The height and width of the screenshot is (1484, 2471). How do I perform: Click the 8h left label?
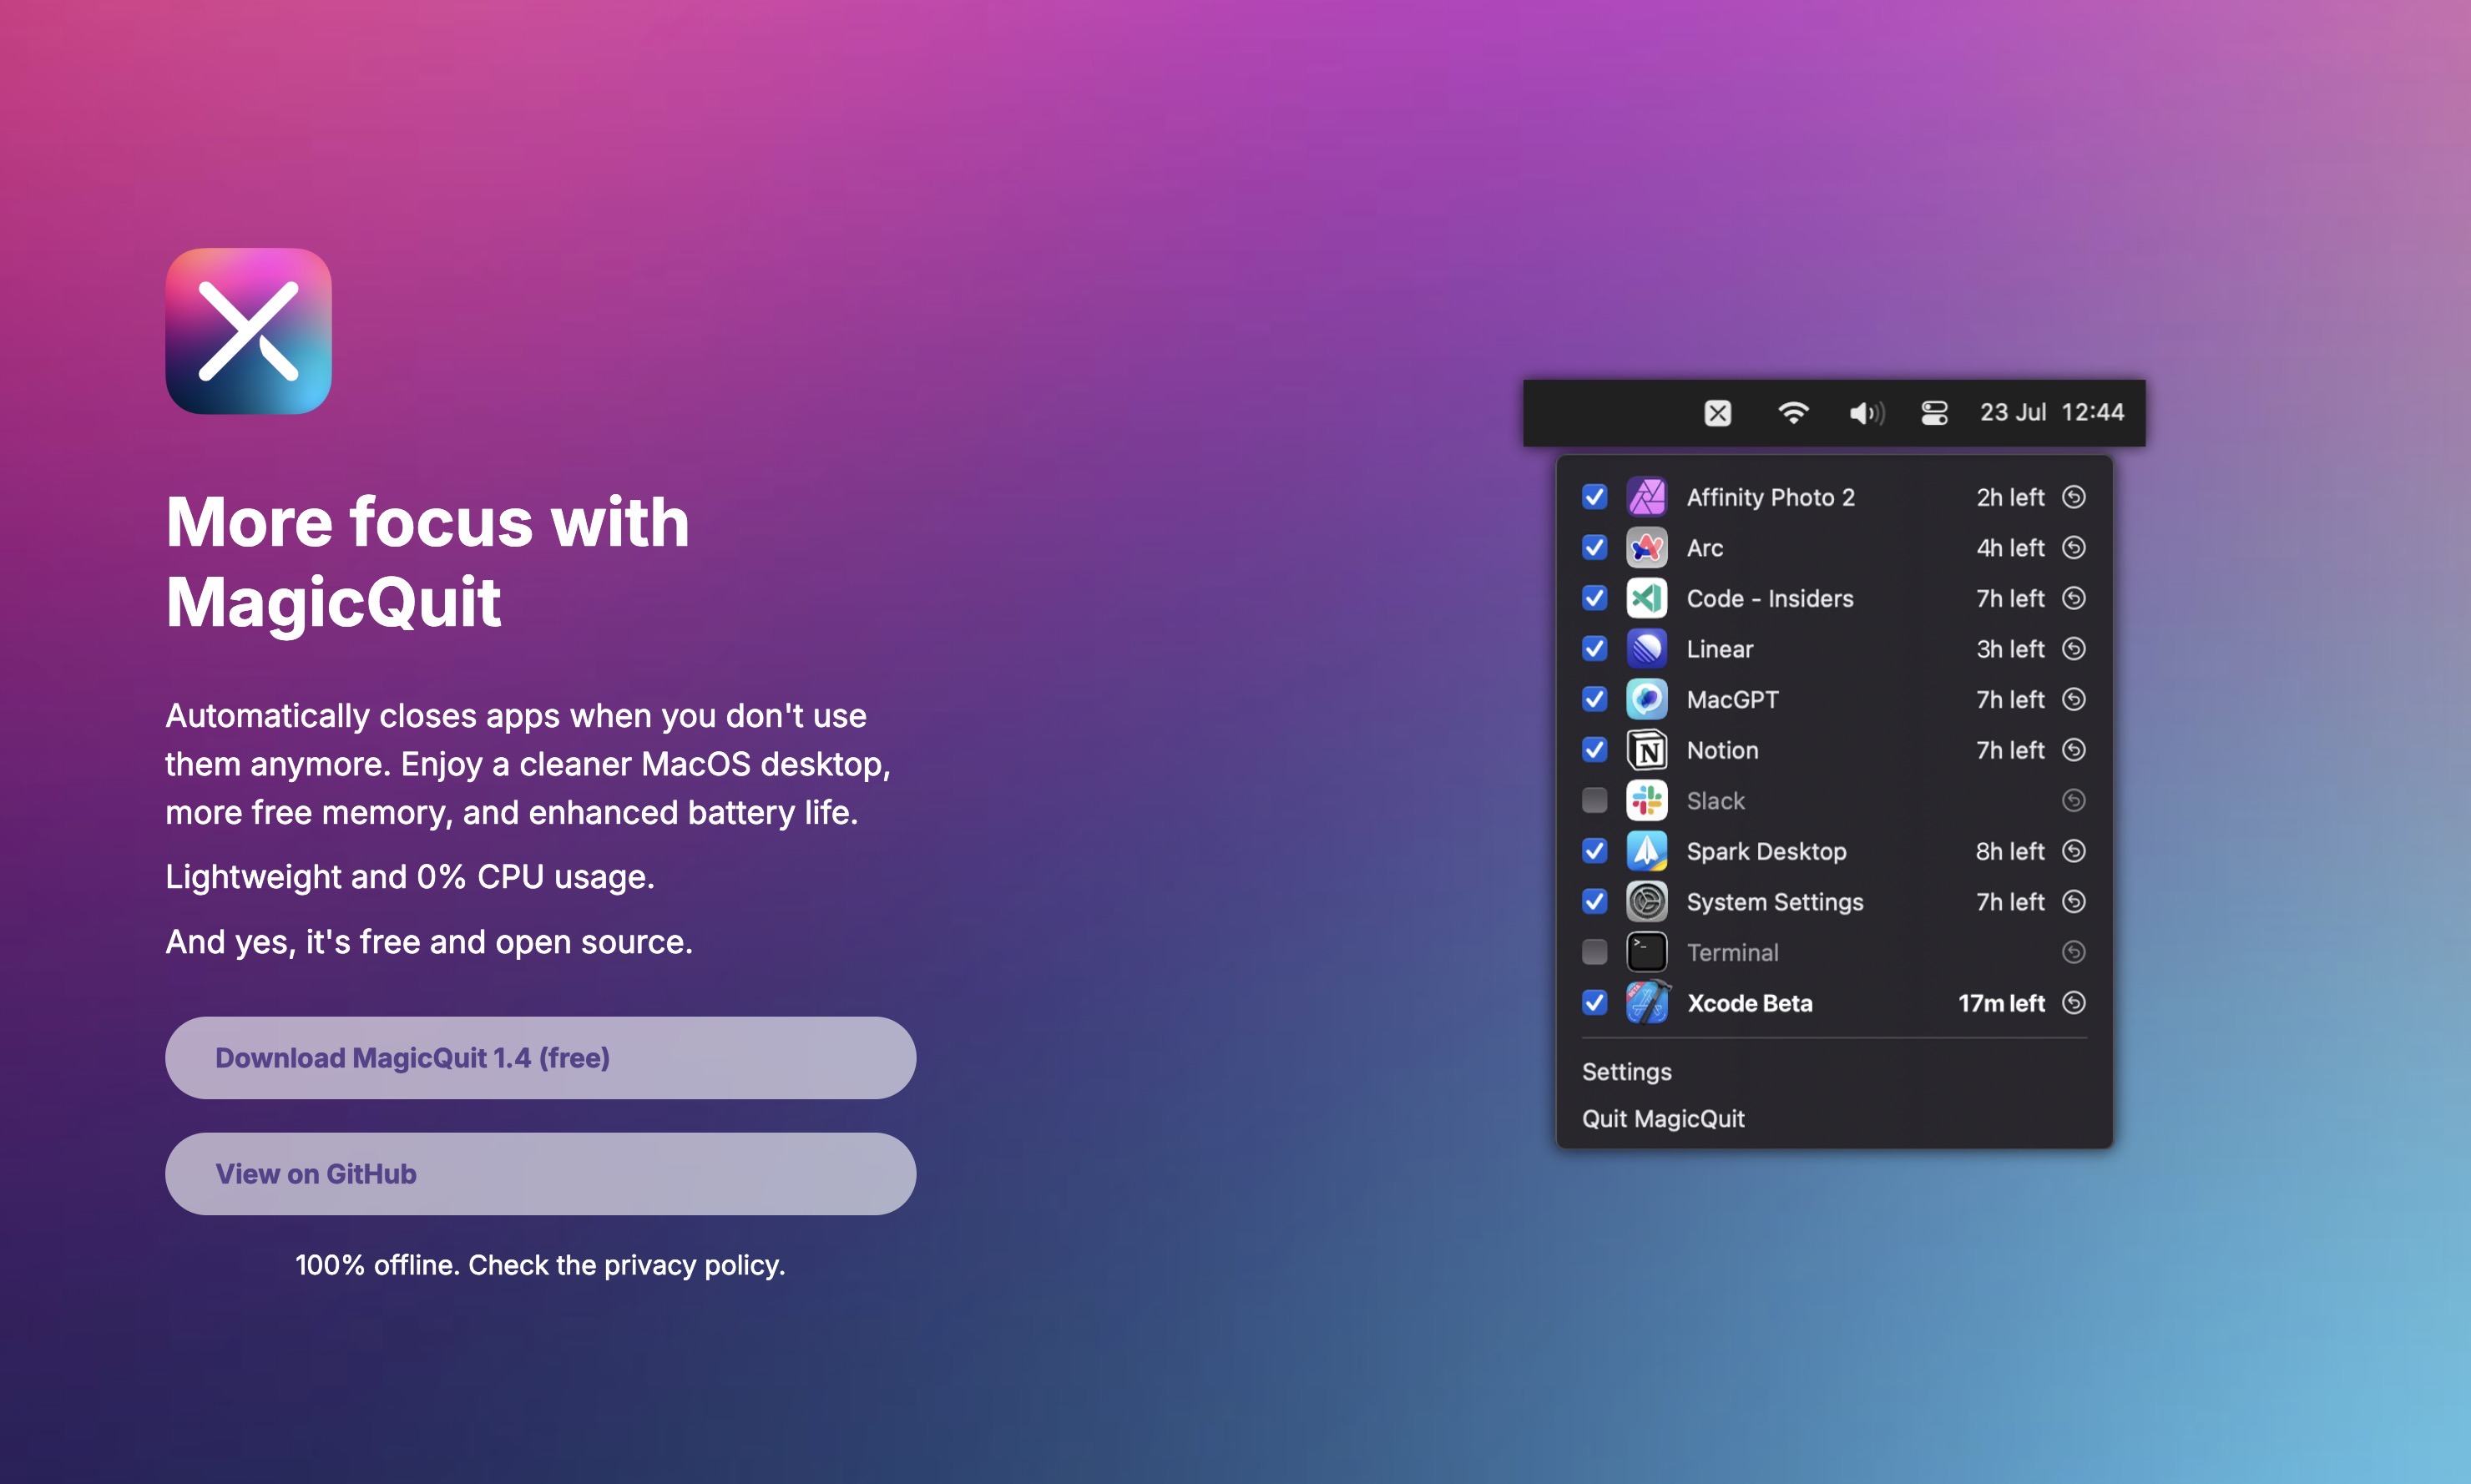click(2010, 851)
